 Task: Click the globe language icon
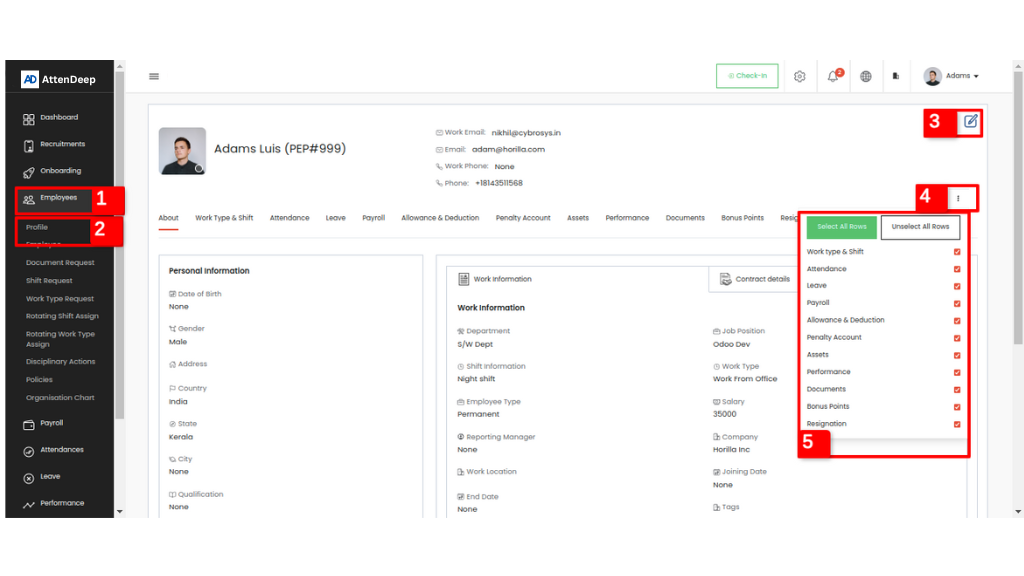tap(866, 76)
